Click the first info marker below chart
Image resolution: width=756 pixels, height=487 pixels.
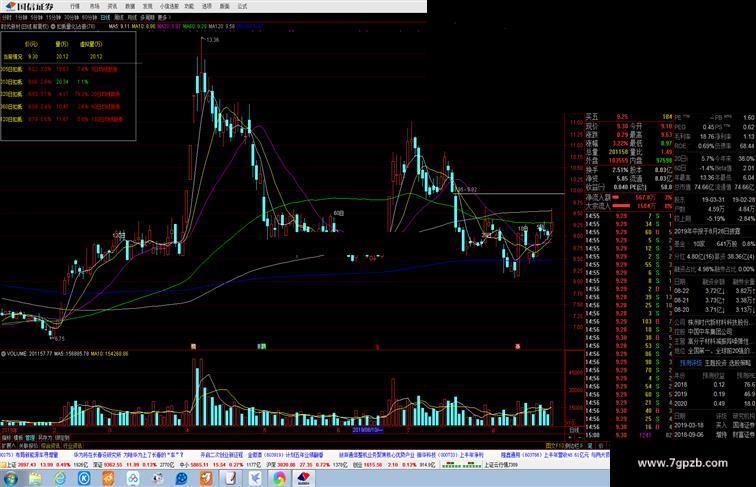click(x=193, y=346)
